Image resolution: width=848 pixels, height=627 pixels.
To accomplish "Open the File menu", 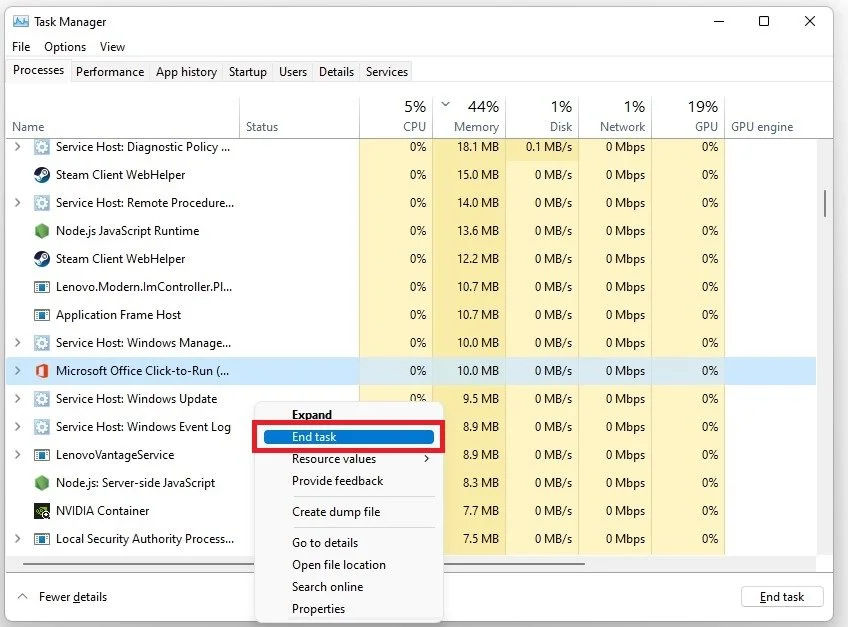I will click(x=21, y=47).
